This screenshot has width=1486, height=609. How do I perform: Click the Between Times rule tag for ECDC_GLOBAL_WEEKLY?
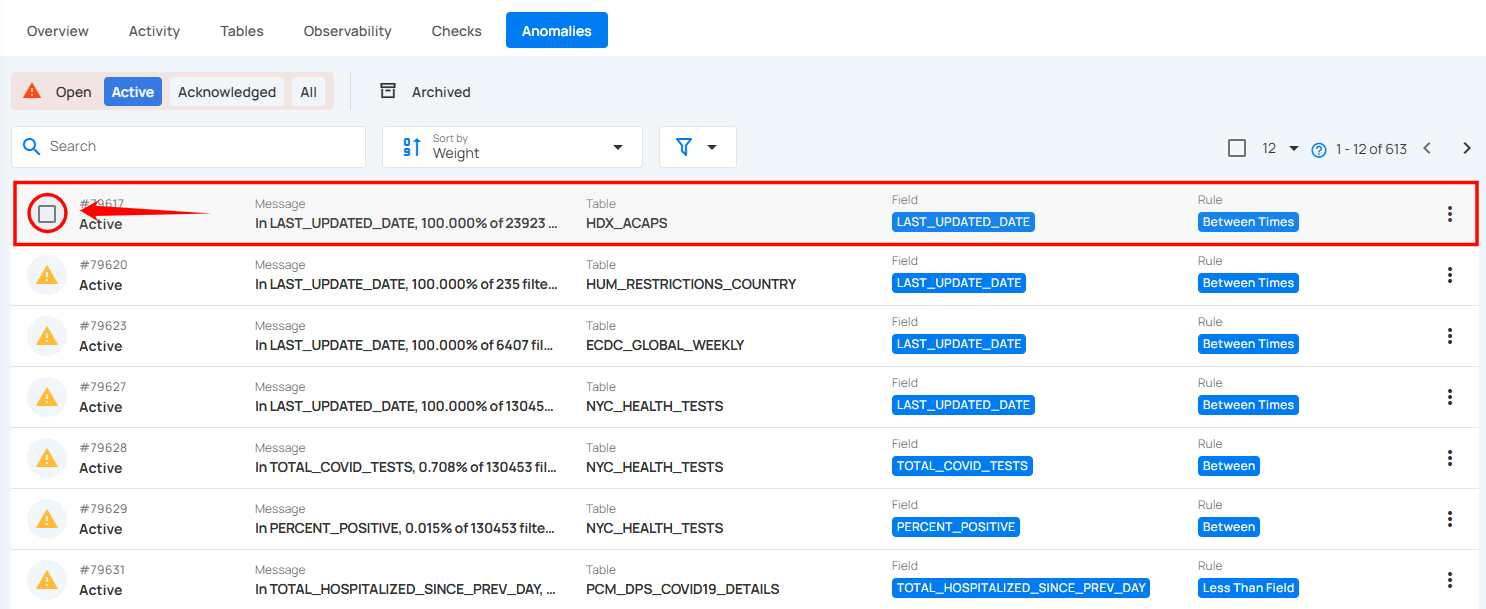coord(1248,344)
